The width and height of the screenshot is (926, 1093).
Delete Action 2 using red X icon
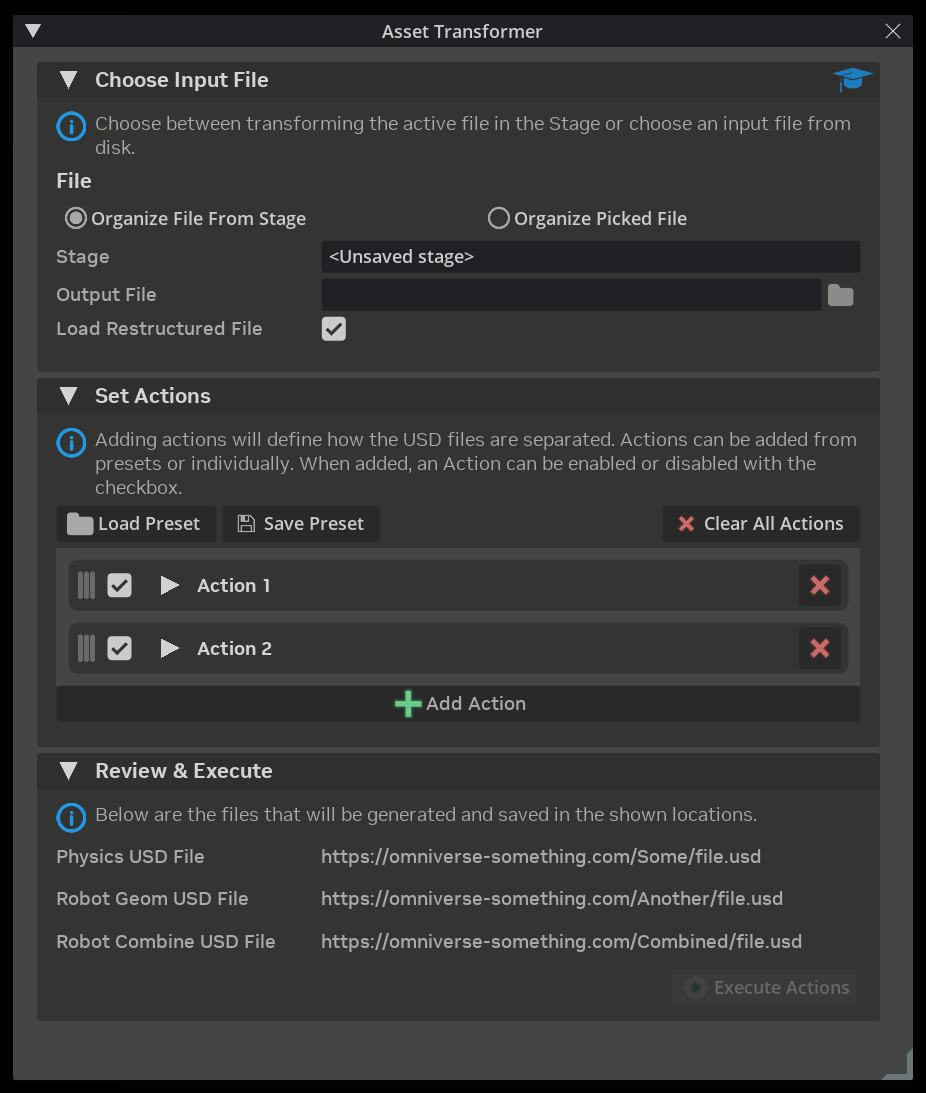click(819, 649)
